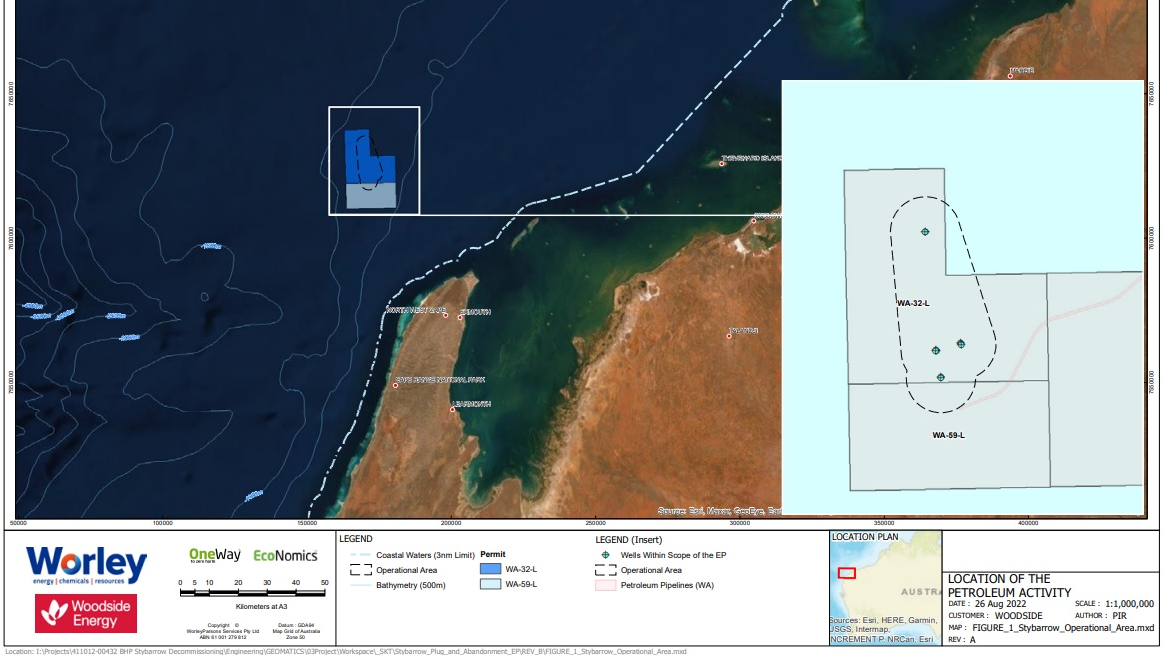1164x655 pixels.
Task: Select the Coastal Waters 3nm Limit legend symbol
Action: (361, 554)
